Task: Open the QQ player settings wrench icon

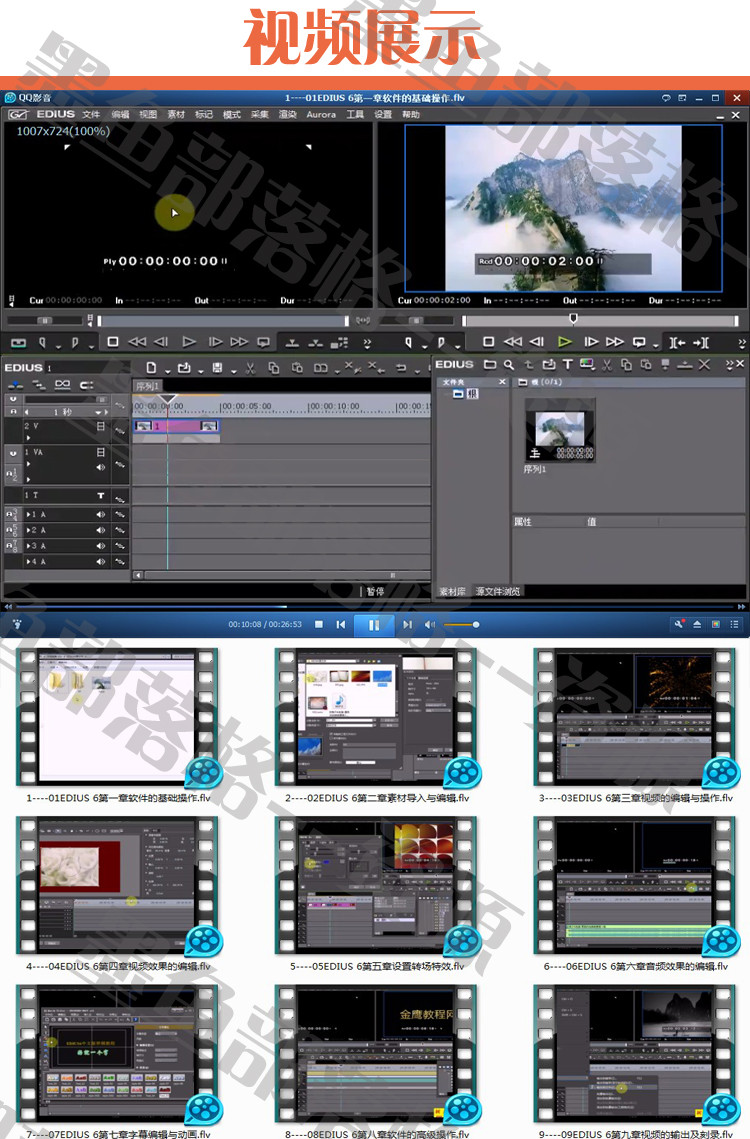Action: [679, 624]
